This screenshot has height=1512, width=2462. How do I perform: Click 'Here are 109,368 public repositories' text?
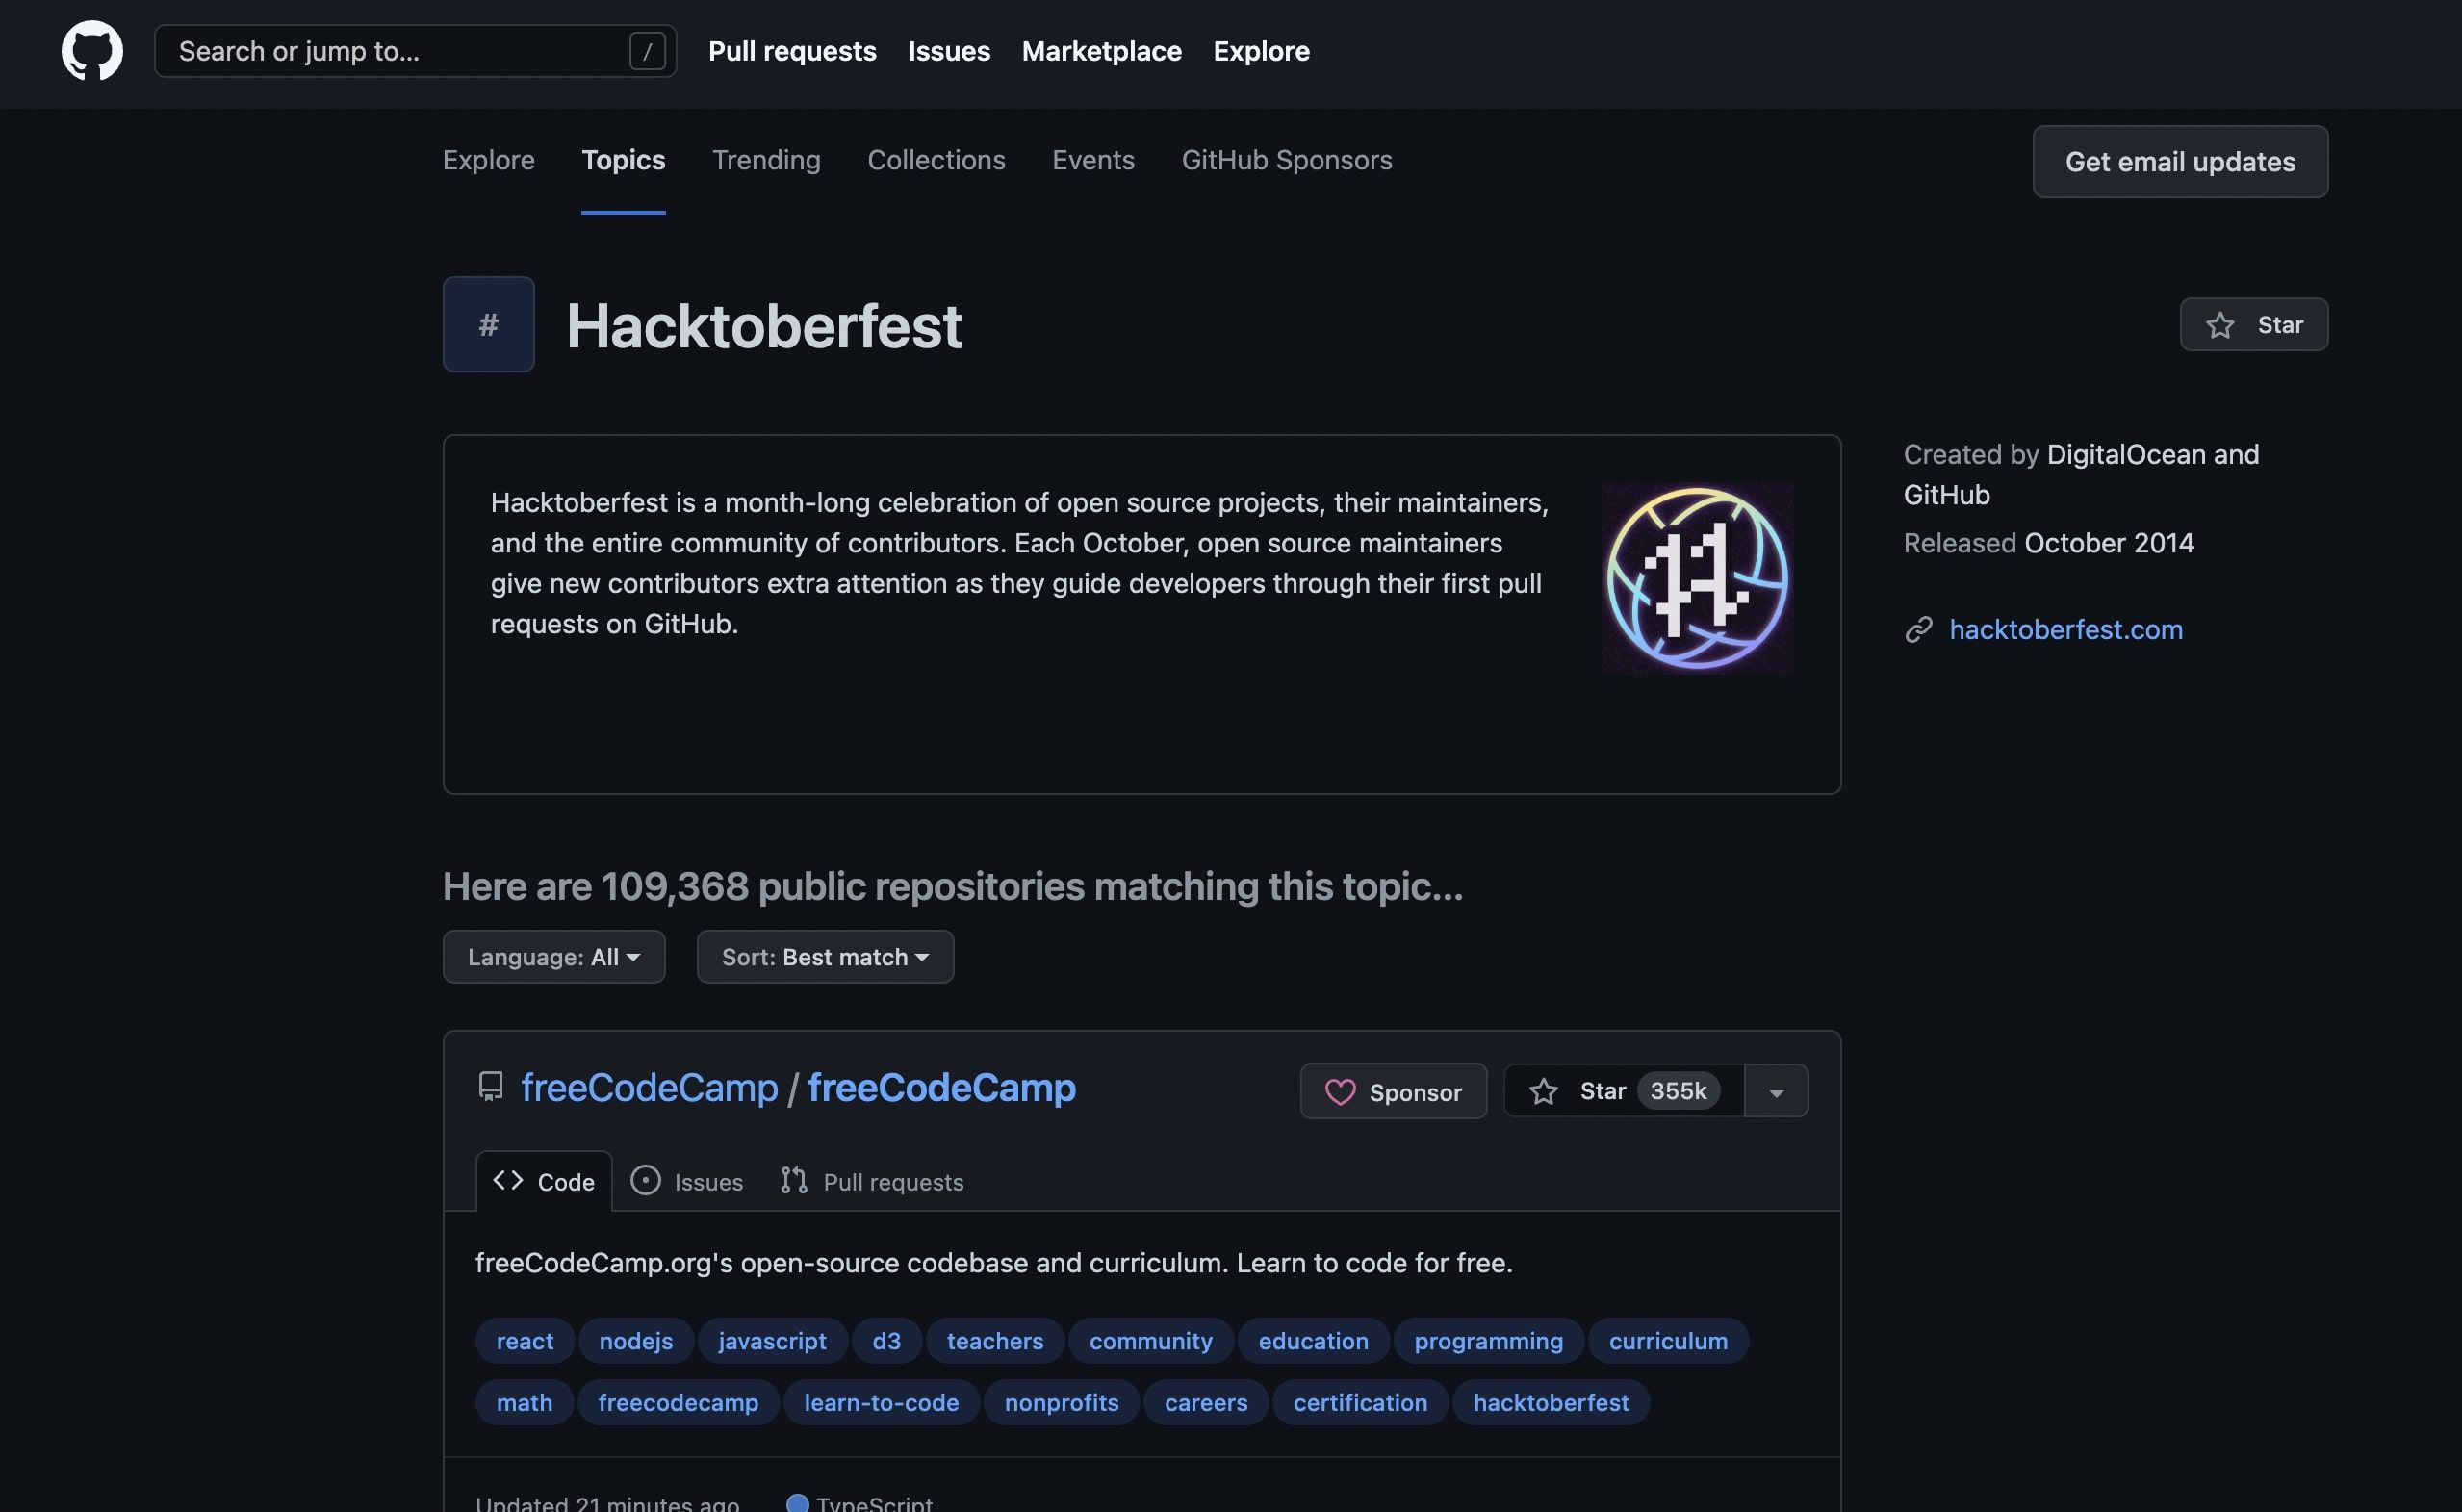point(953,886)
